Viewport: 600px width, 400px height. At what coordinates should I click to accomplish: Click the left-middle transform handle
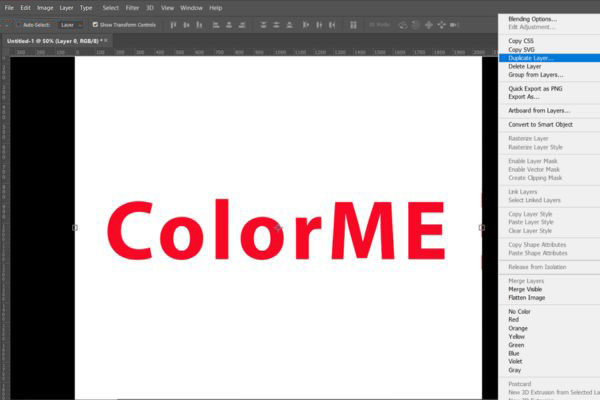pyautogui.click(x=75, y=228)
